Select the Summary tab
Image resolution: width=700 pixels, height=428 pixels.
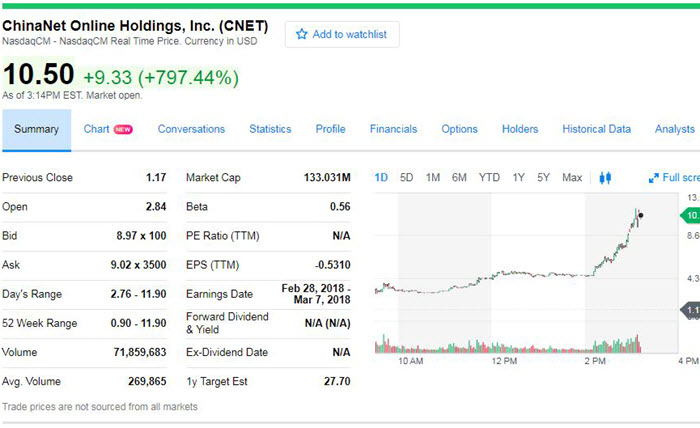tap(37, 129)
